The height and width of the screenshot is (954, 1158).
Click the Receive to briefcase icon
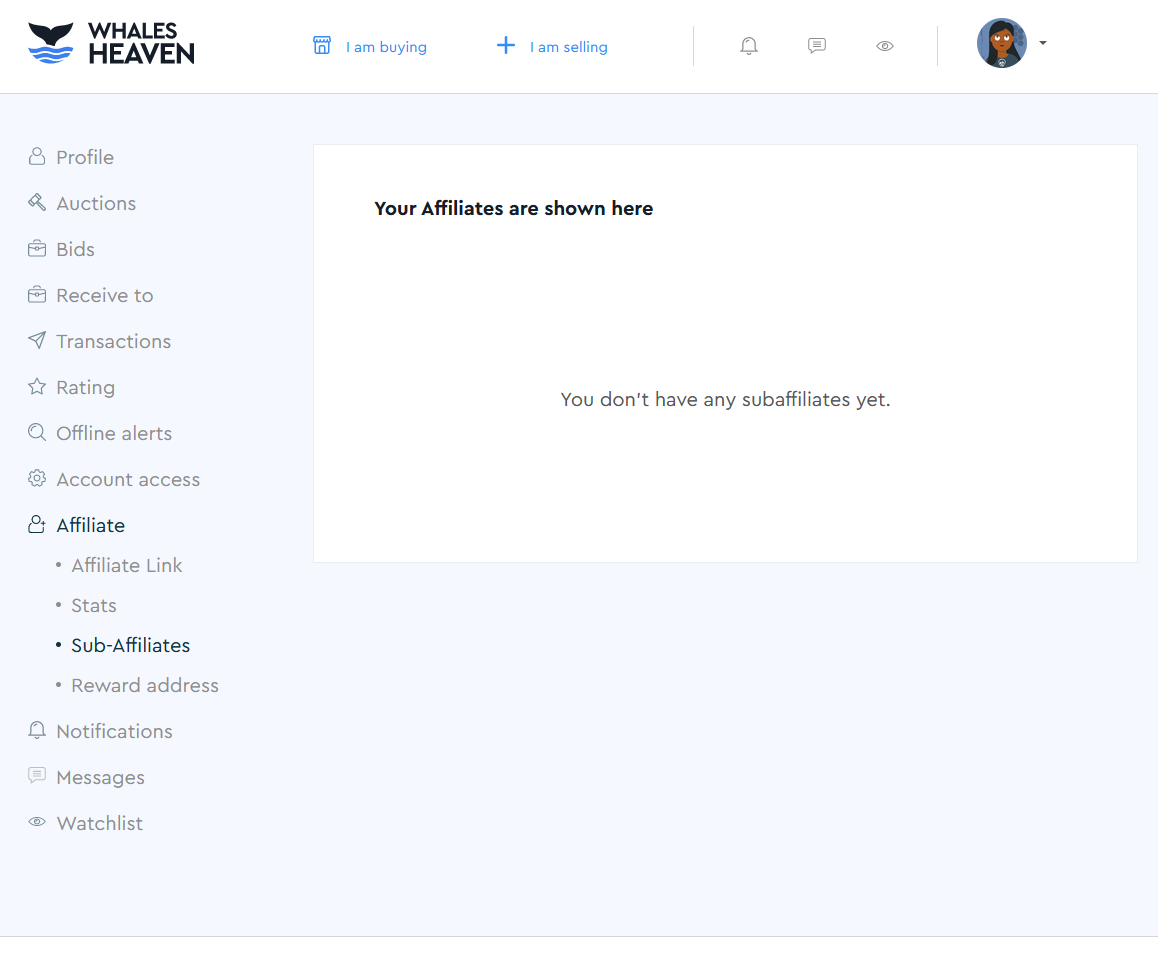coord(37,295)
